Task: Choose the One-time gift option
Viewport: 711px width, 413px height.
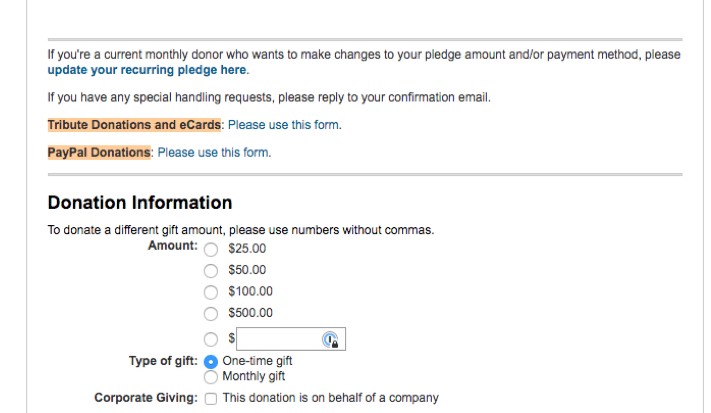Action: click(210, 362)
